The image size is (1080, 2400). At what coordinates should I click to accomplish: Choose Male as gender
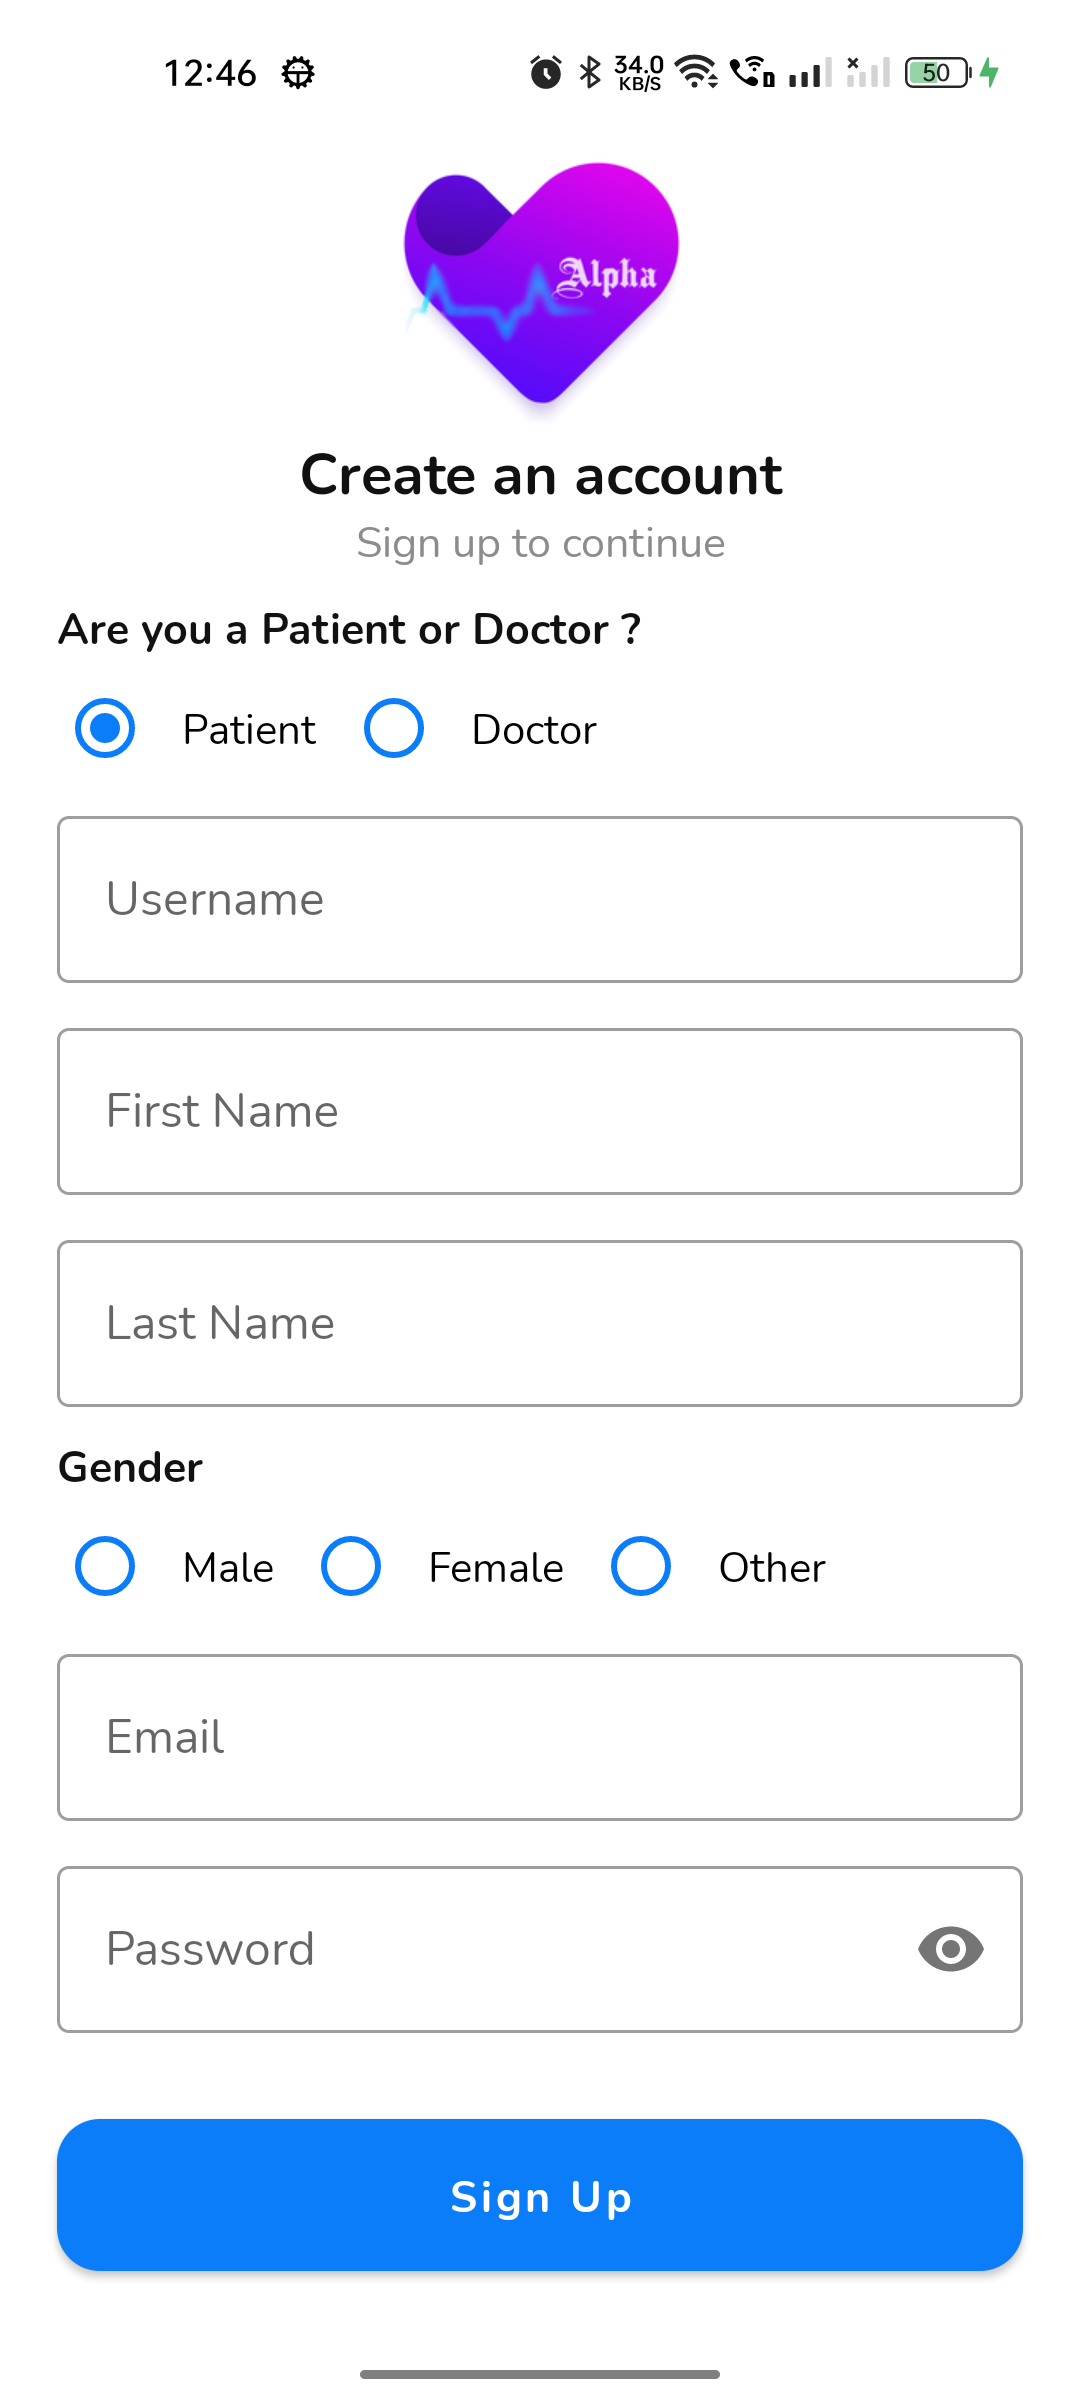pyautogui.click(x=105, y=1567)
